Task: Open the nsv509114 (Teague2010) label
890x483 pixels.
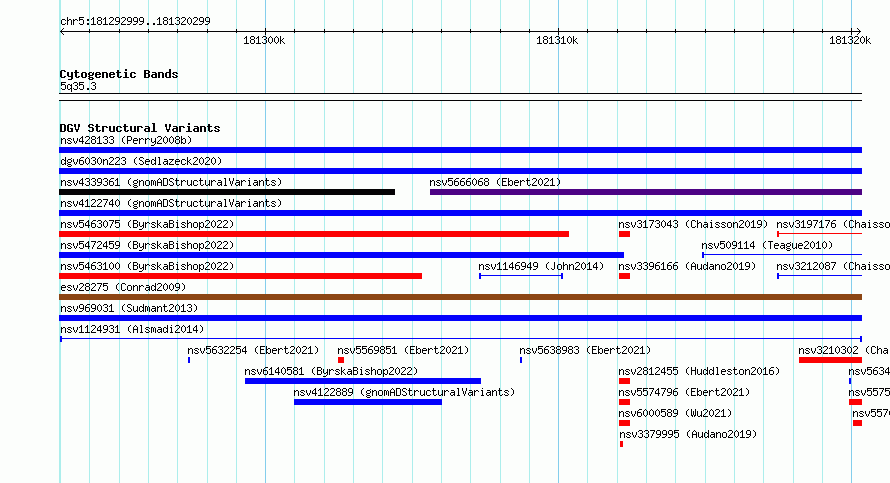Action: point(767,245)
